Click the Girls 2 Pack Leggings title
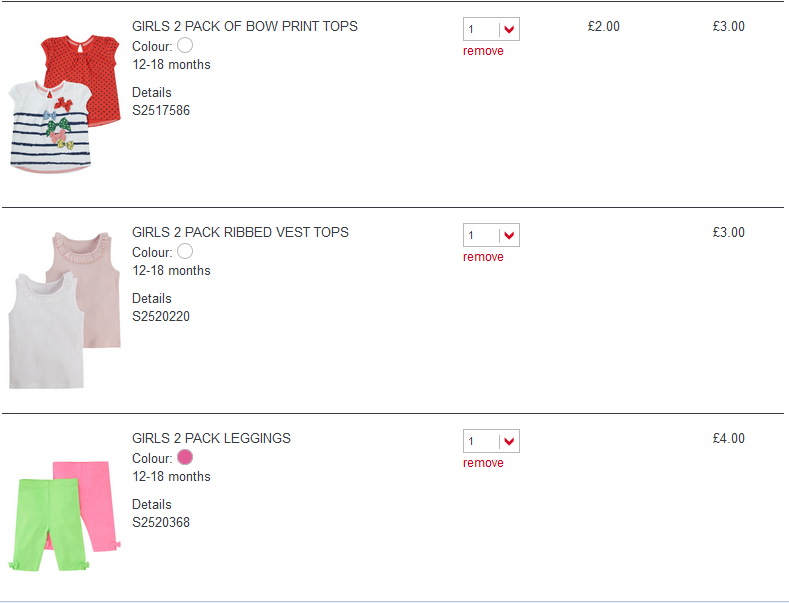The height and width of the screenshot is (603, 789). [x=211, y=438]
